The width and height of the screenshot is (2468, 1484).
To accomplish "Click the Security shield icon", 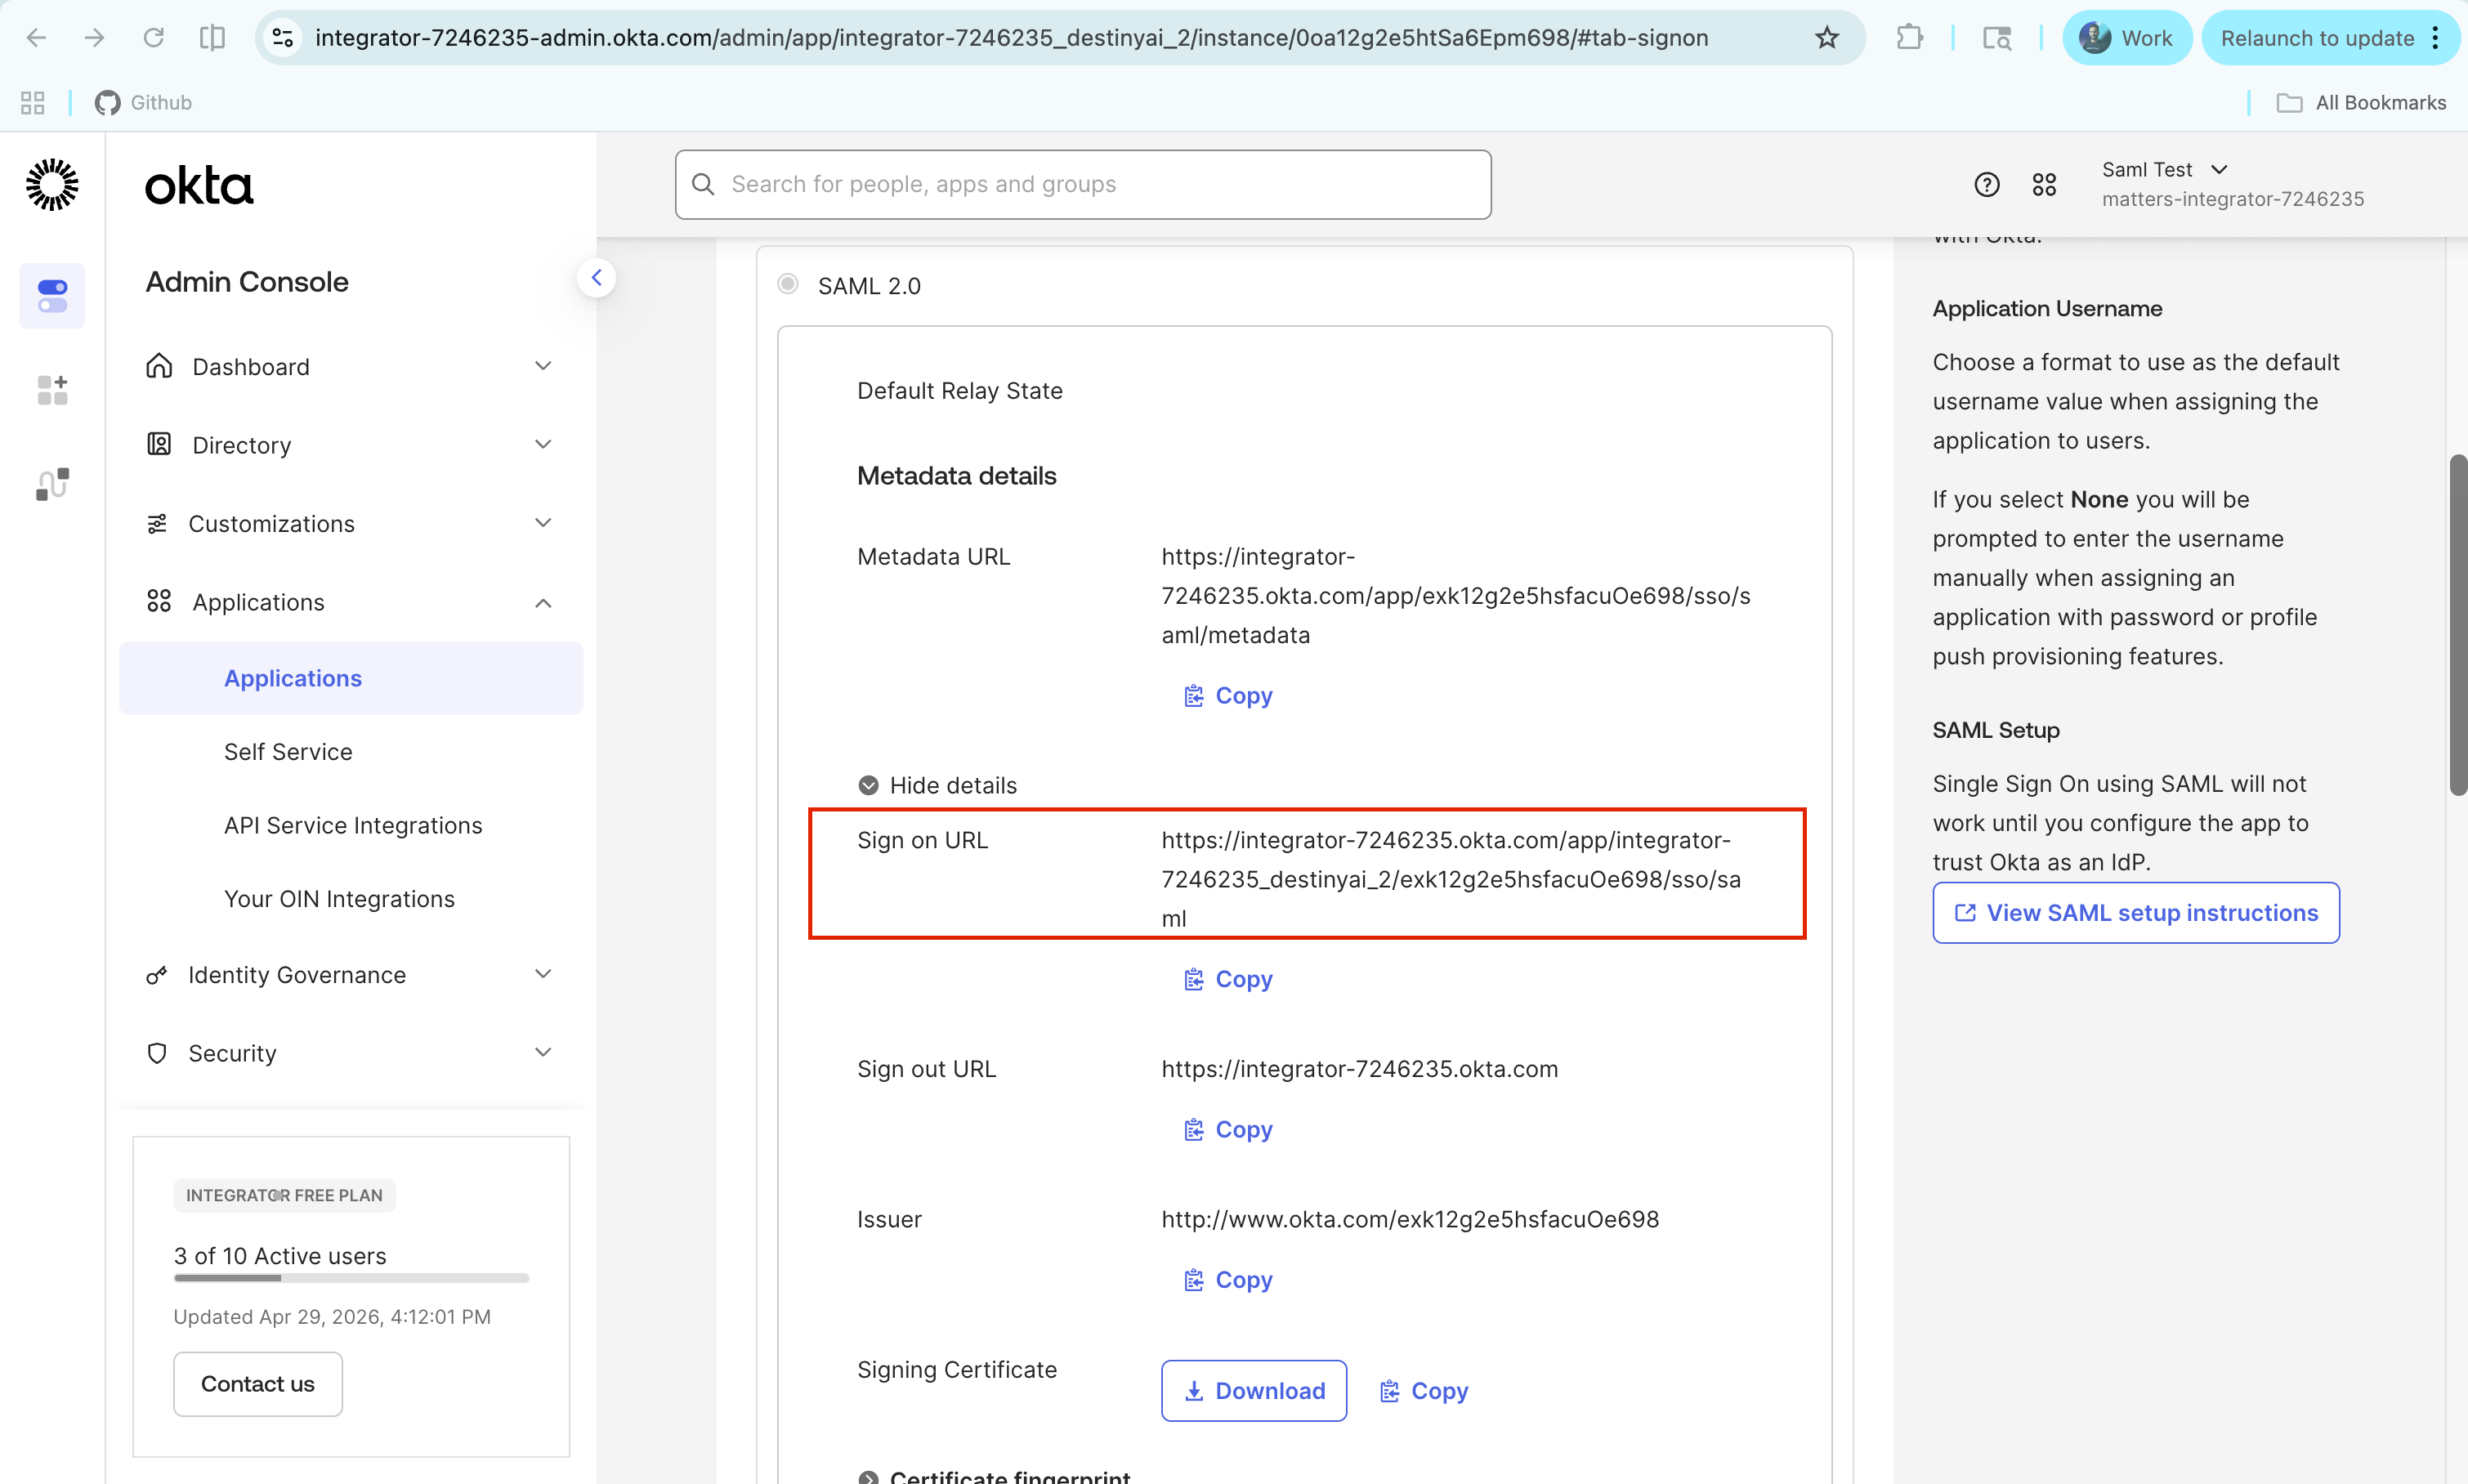I will coord(157,1053).
